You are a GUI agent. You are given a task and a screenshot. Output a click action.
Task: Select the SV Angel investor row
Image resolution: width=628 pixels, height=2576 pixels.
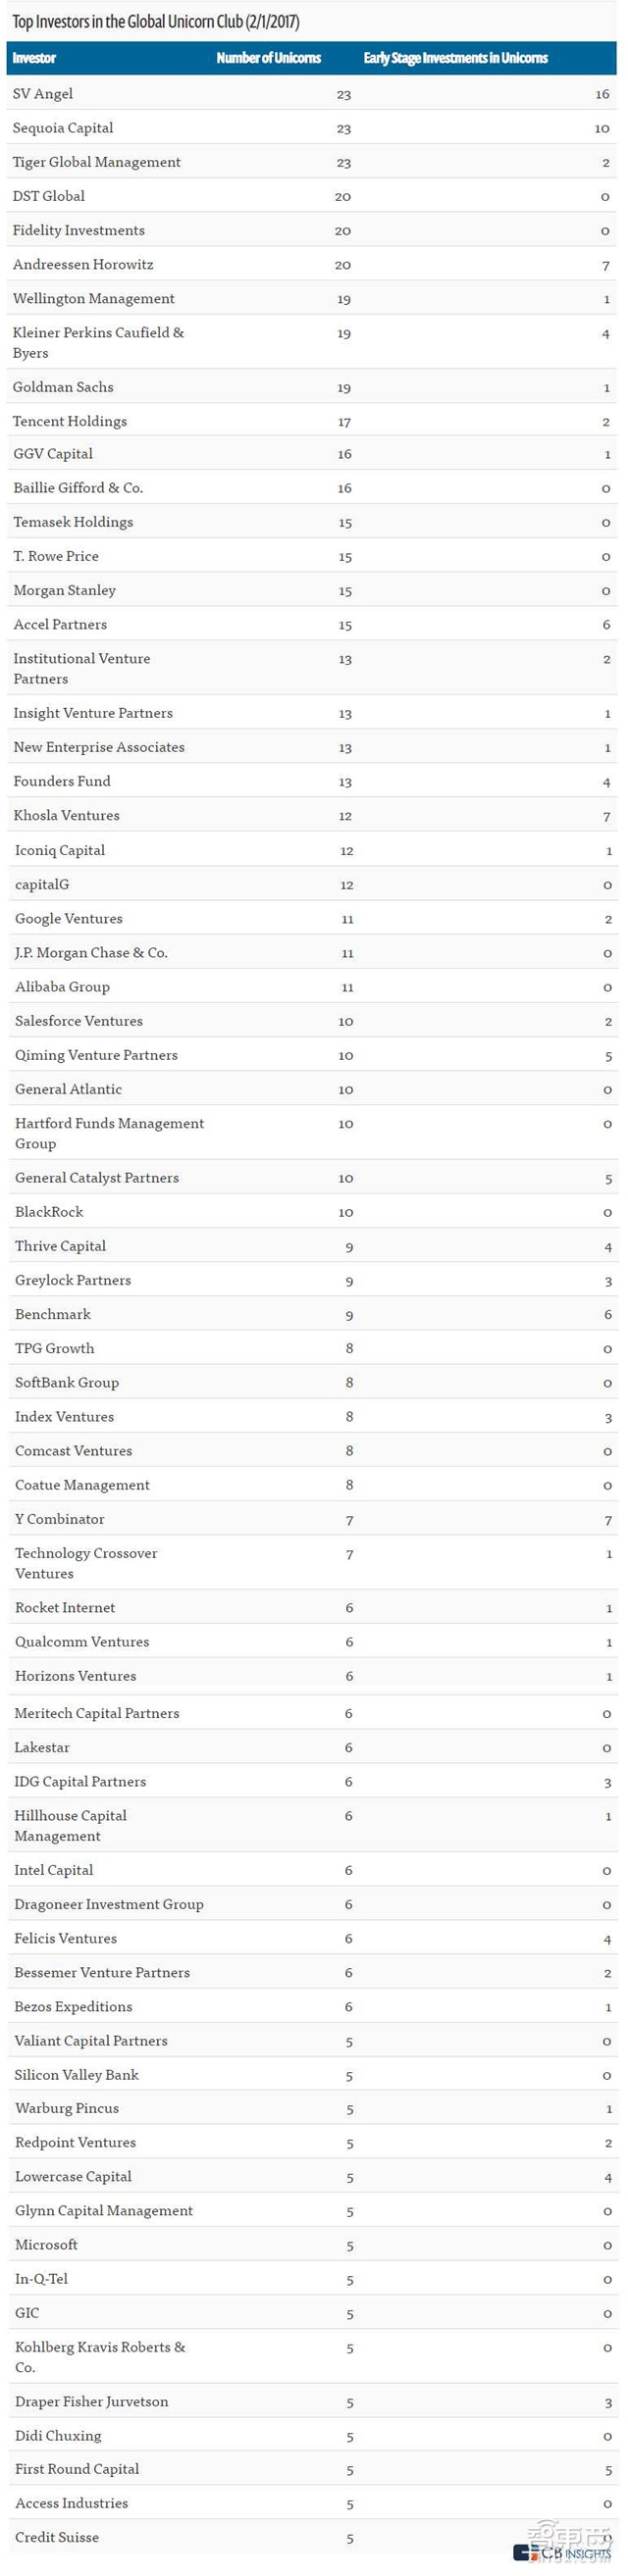(x=43, y=94)
